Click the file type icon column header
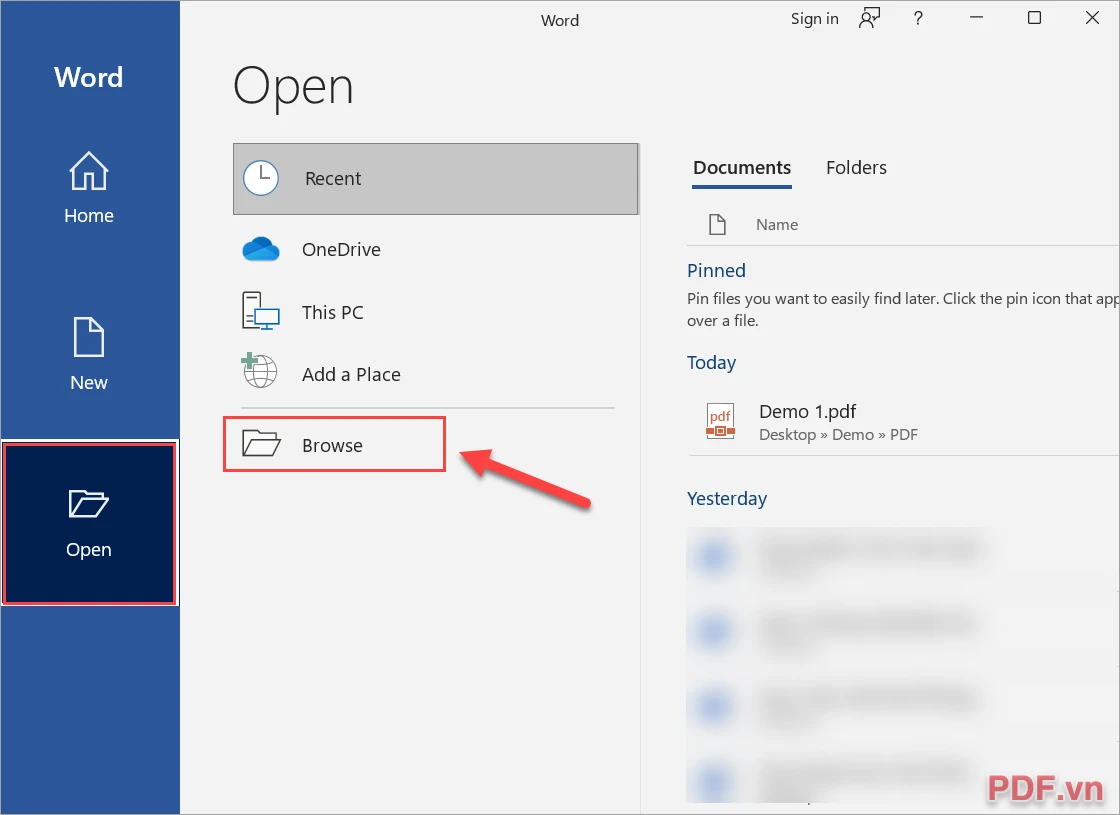Viewport: 1120px width, 815px height. click(717, 224)
